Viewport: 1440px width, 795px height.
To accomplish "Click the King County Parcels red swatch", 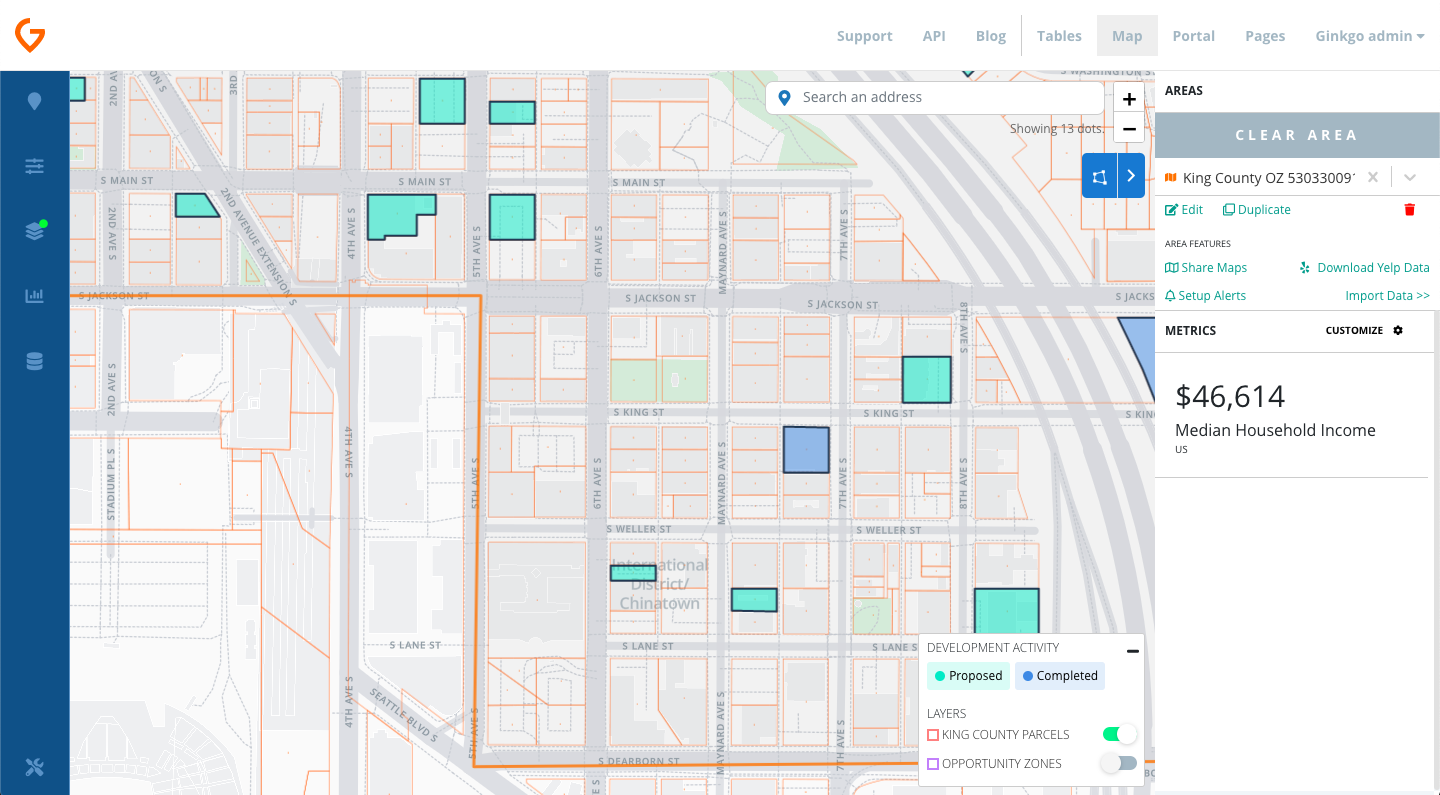I will [933, 735].
